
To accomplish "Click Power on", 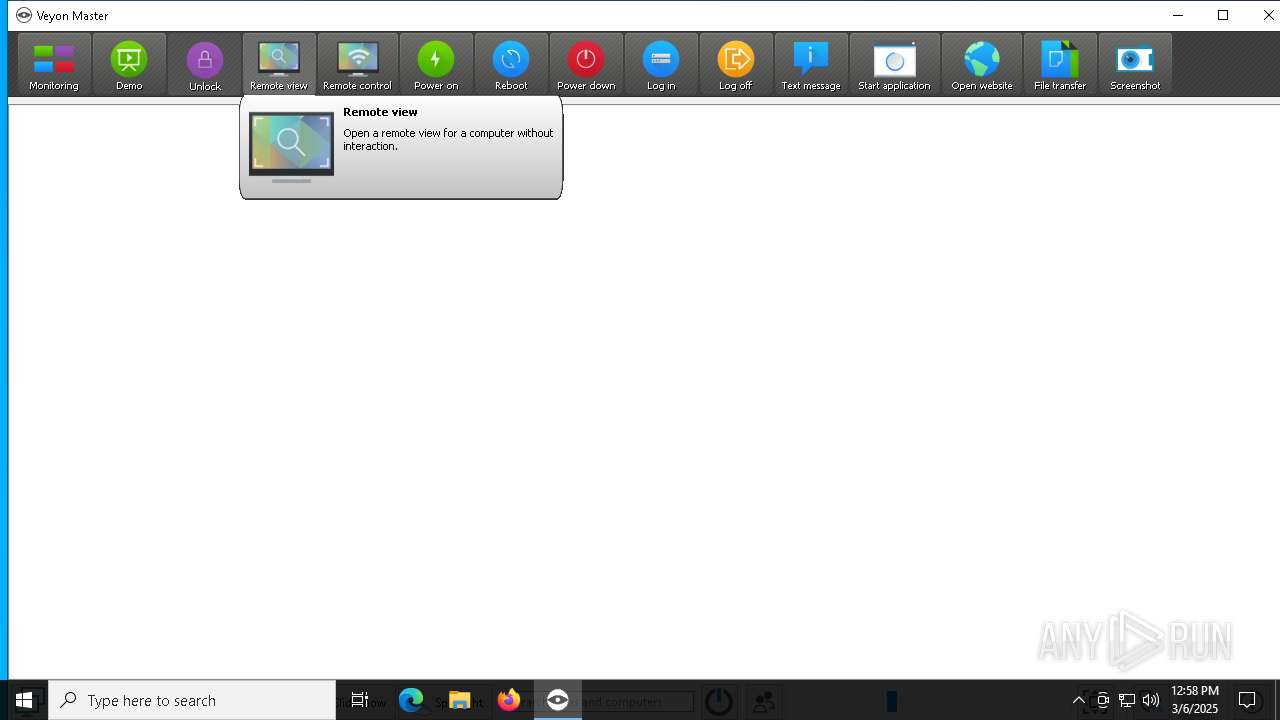I will click(x=436, y=65).
